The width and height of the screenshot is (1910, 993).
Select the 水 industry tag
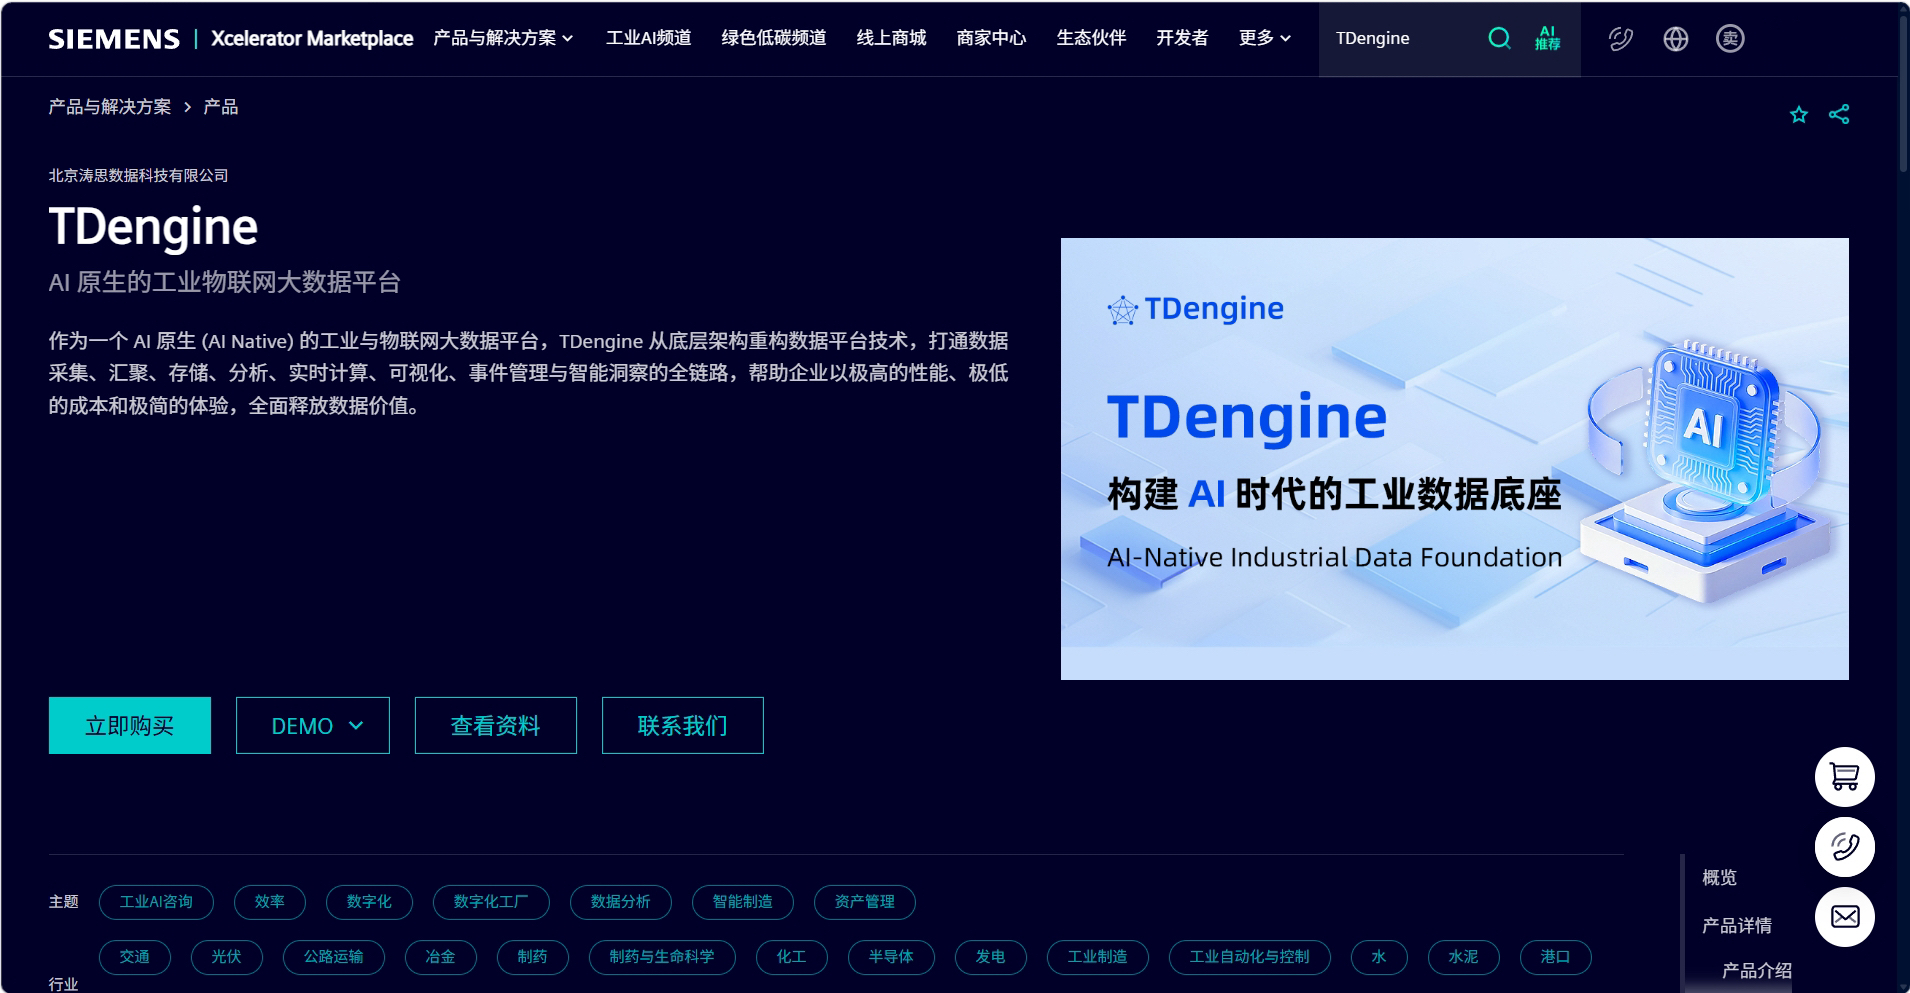coord(1379,957)
